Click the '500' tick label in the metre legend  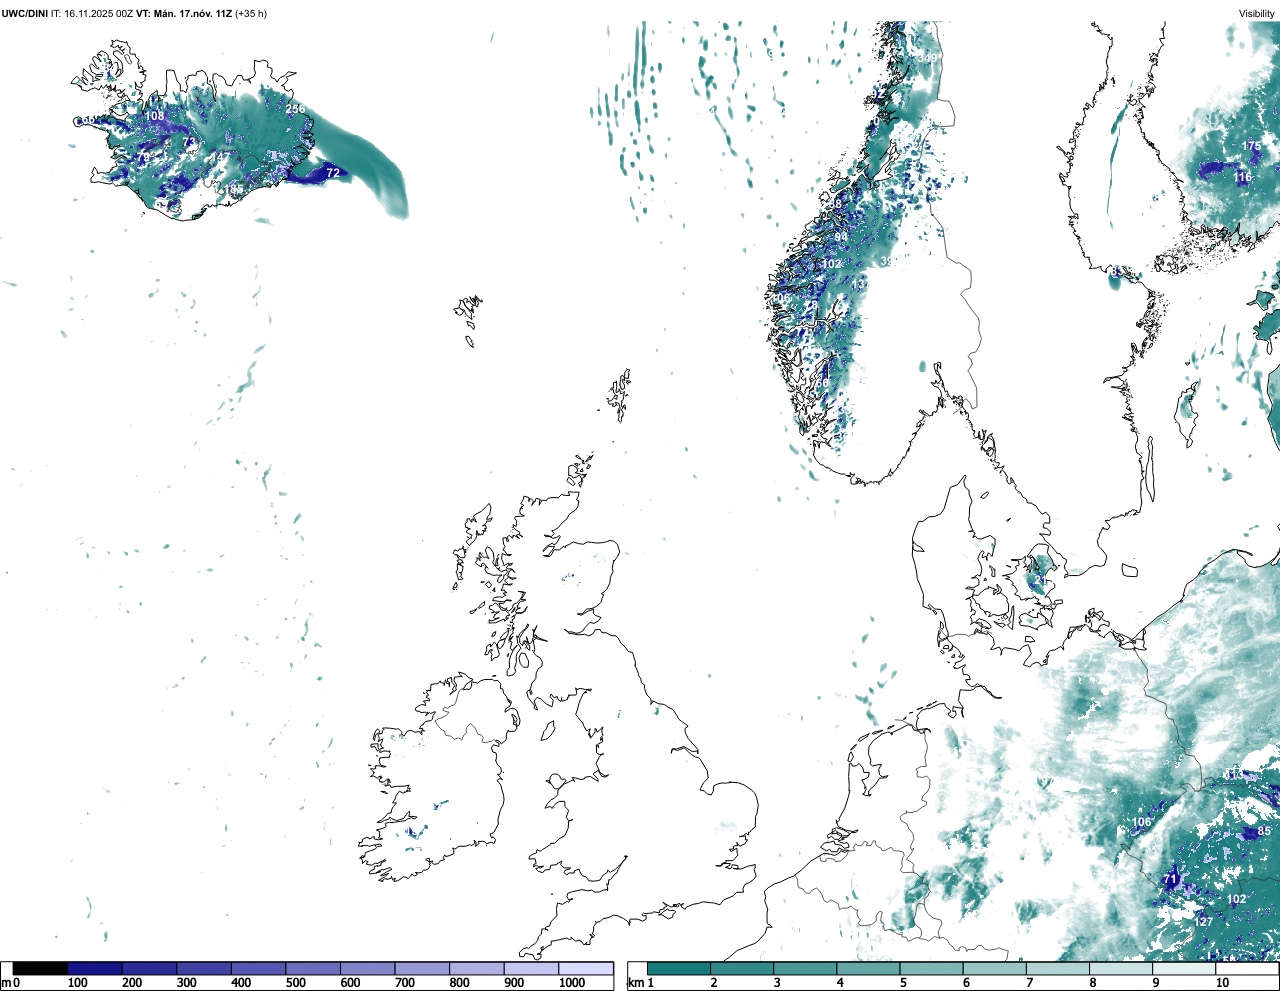click(x=295, y=983)
